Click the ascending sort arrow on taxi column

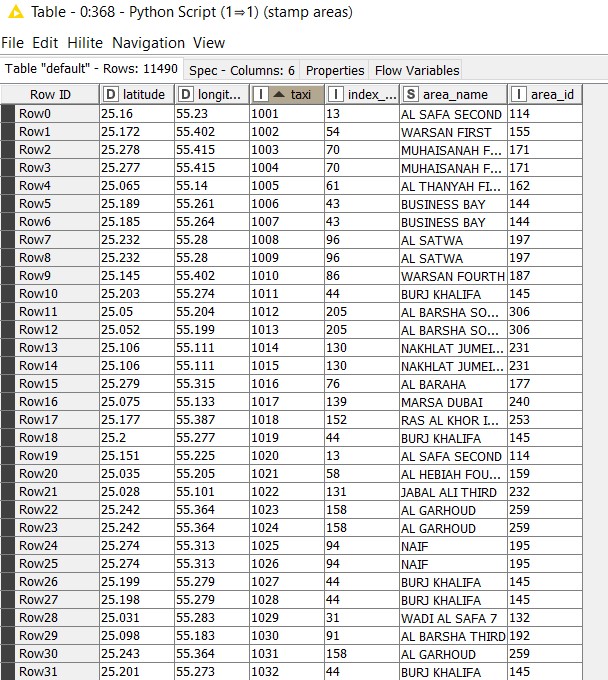point(279,94)
